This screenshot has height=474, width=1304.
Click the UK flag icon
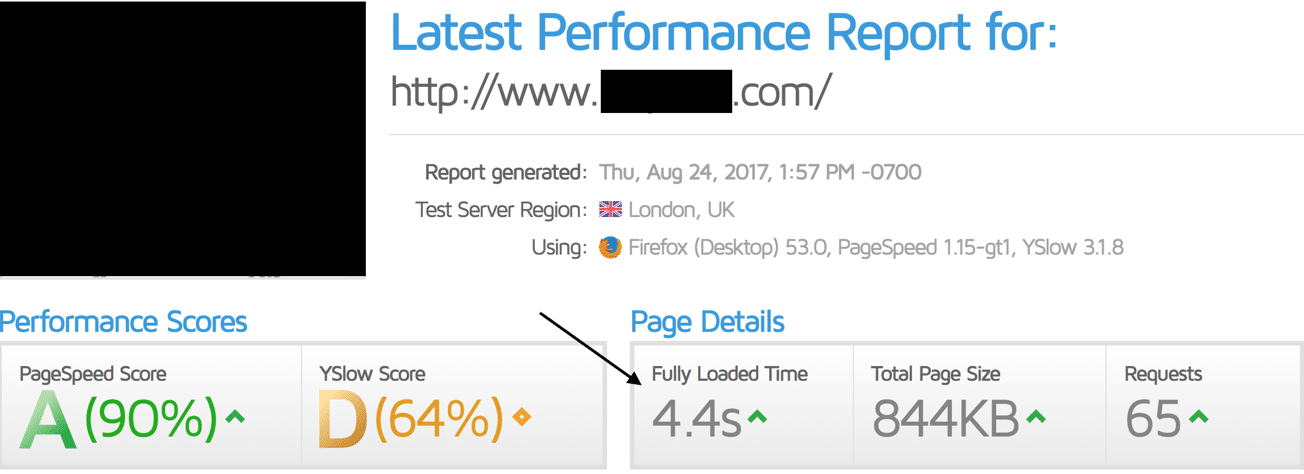[x=610, y=210]
